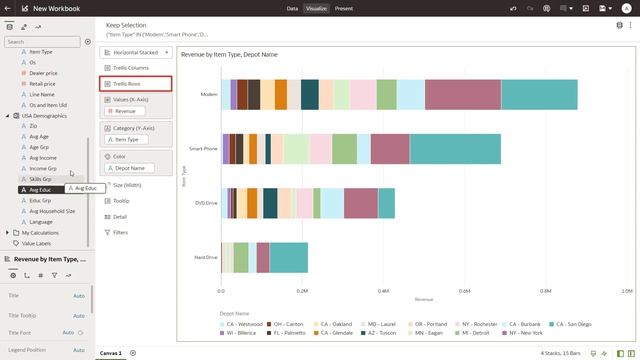This screenshot has height=360, width=640.
Task: Select the Item Type data element
Action: (x=40, y=52)
